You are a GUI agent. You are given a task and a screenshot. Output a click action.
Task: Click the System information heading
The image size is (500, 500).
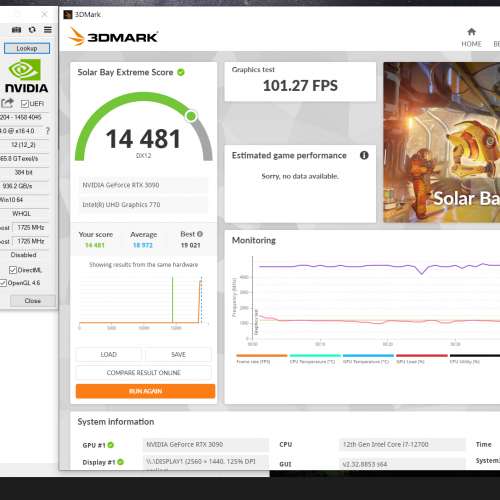[116, 422]
